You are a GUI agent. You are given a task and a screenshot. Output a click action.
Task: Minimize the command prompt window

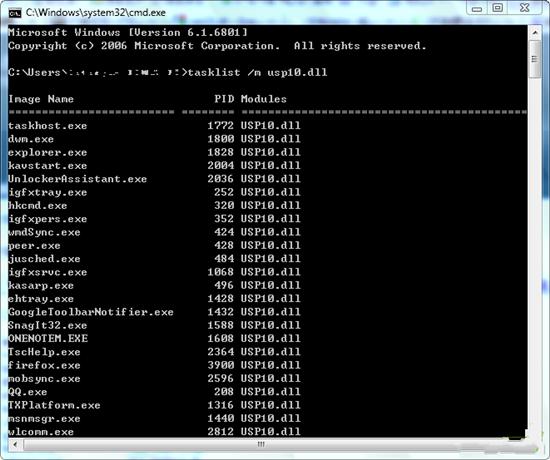pyautogui.click(x=477, y=8)
